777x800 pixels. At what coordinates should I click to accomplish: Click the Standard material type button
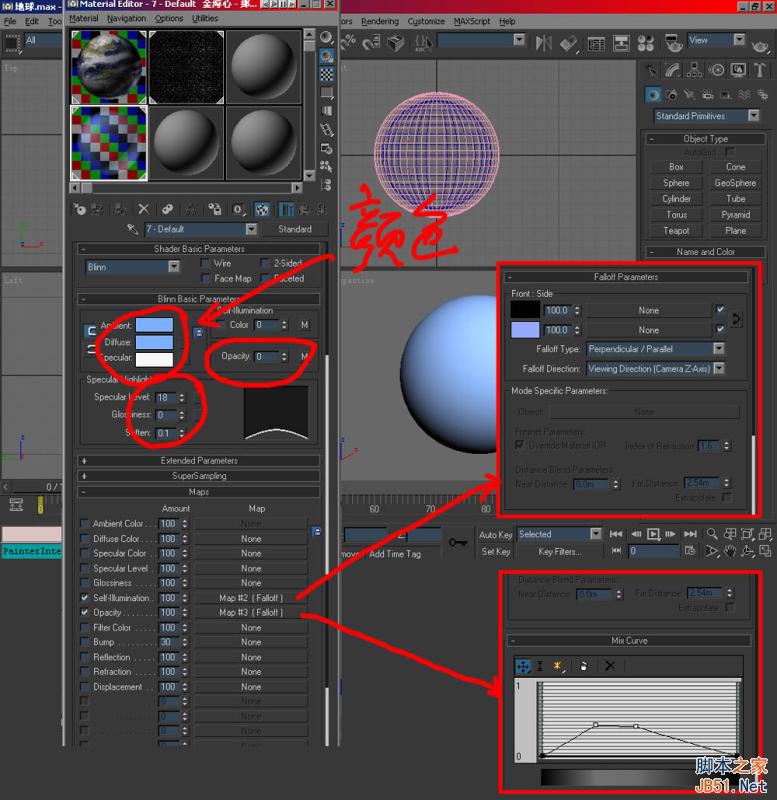(x=294, y=229)
